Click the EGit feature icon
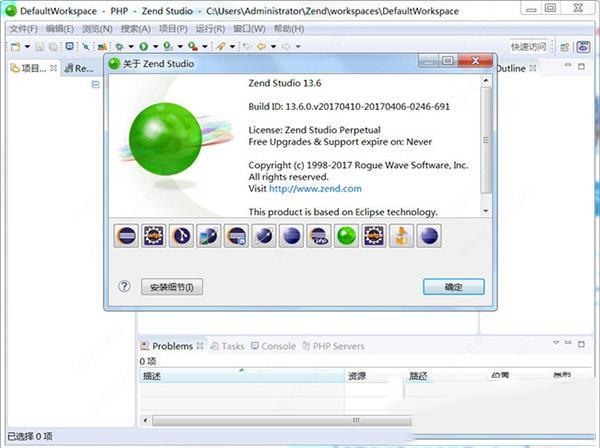Image resolution: width=600 pixels, height=448 pixels. tap(181, 236)
